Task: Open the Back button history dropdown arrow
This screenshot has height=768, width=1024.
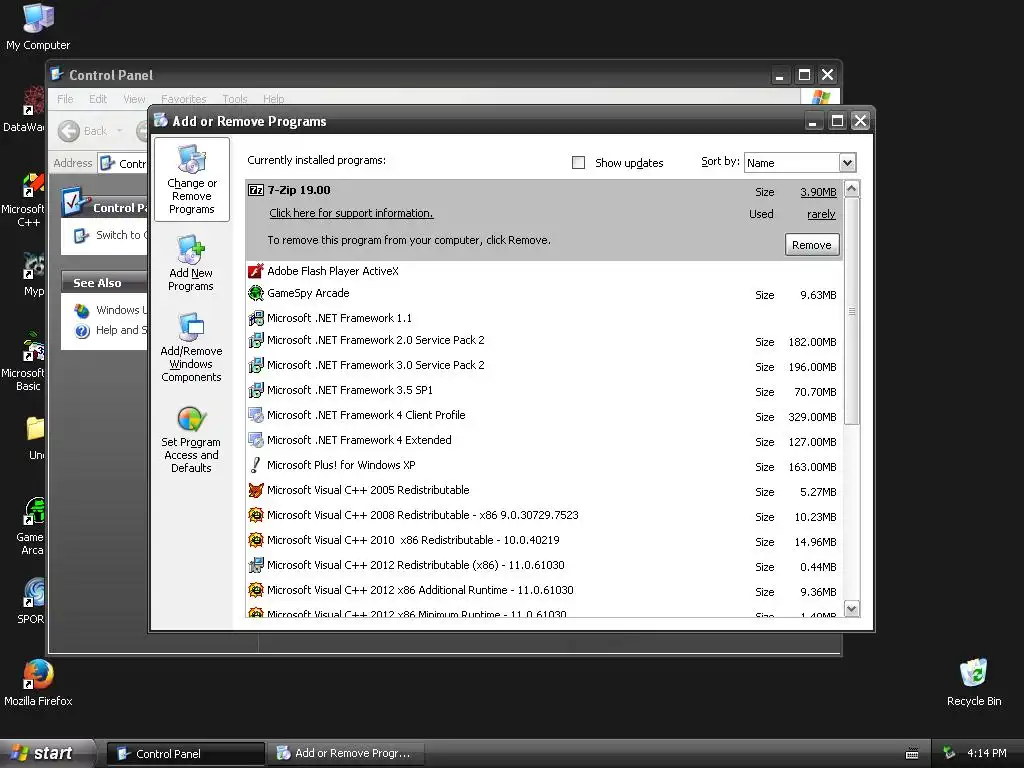Action: [x=120, y=131]
